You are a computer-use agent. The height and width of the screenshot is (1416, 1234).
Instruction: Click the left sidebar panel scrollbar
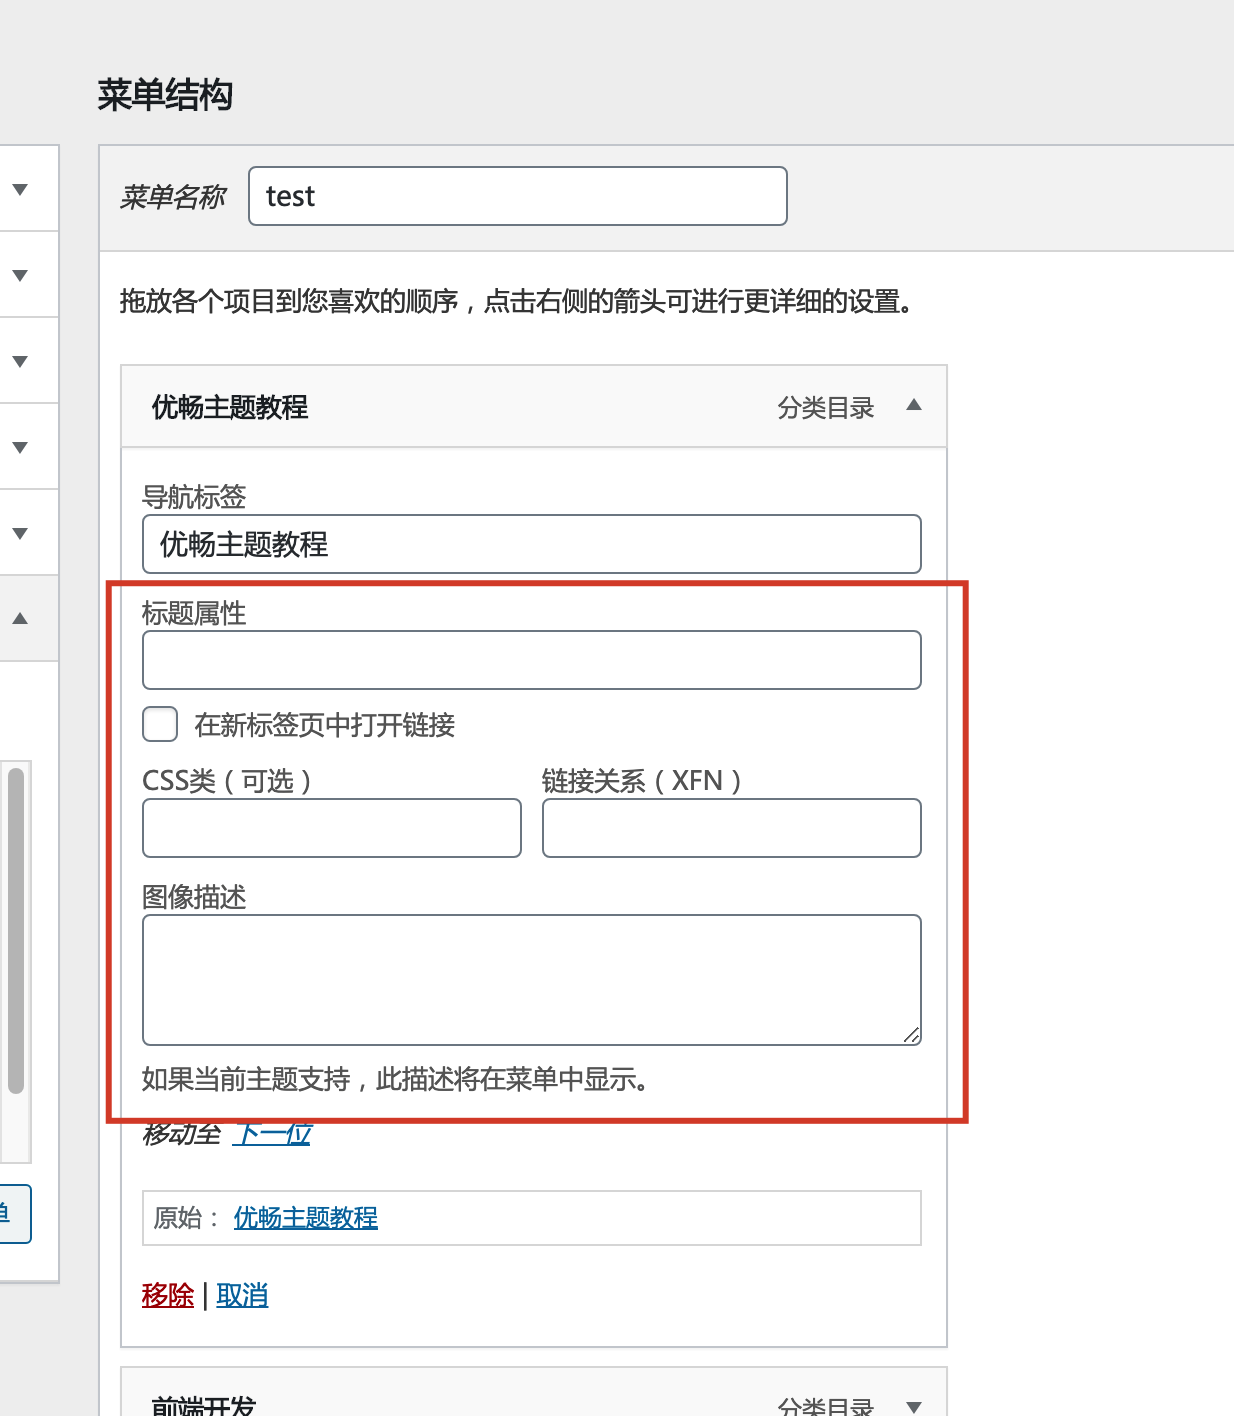coord(15,930)
